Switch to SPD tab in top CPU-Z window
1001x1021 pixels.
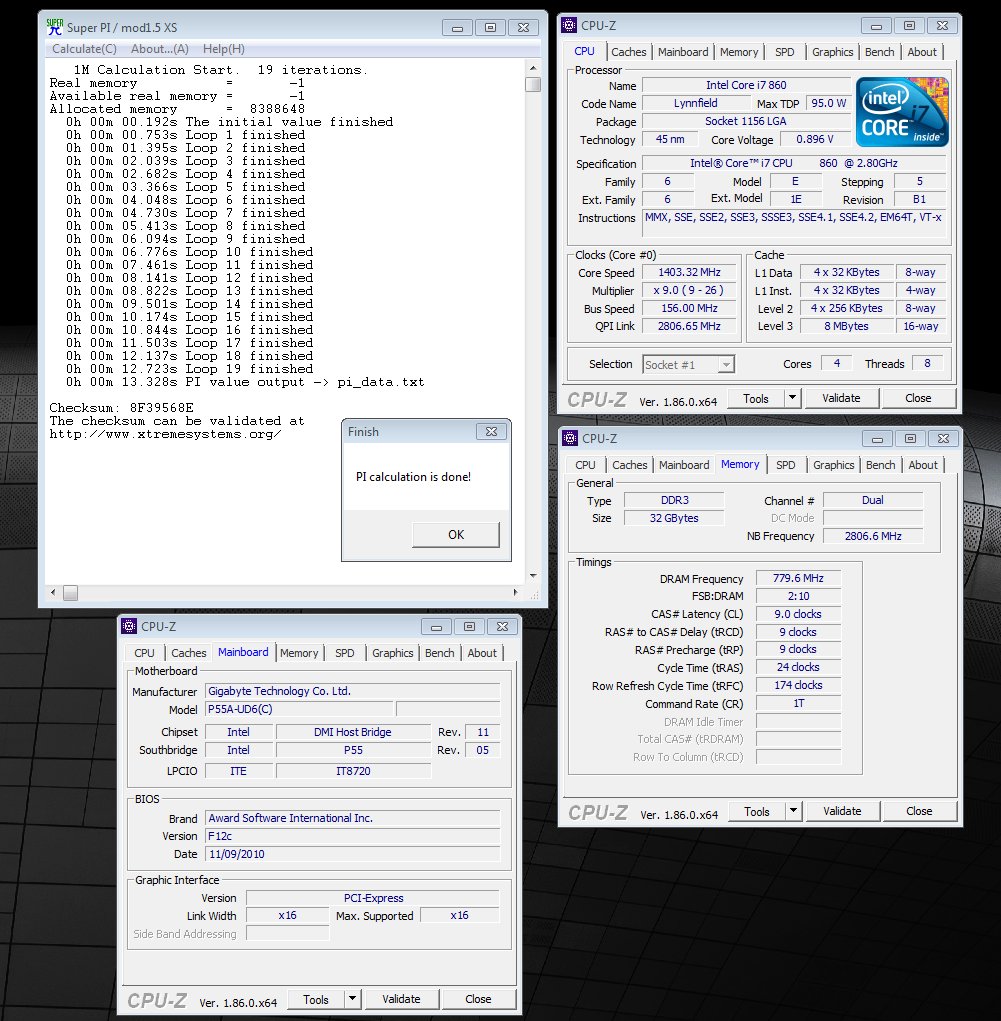coord(784,52)
